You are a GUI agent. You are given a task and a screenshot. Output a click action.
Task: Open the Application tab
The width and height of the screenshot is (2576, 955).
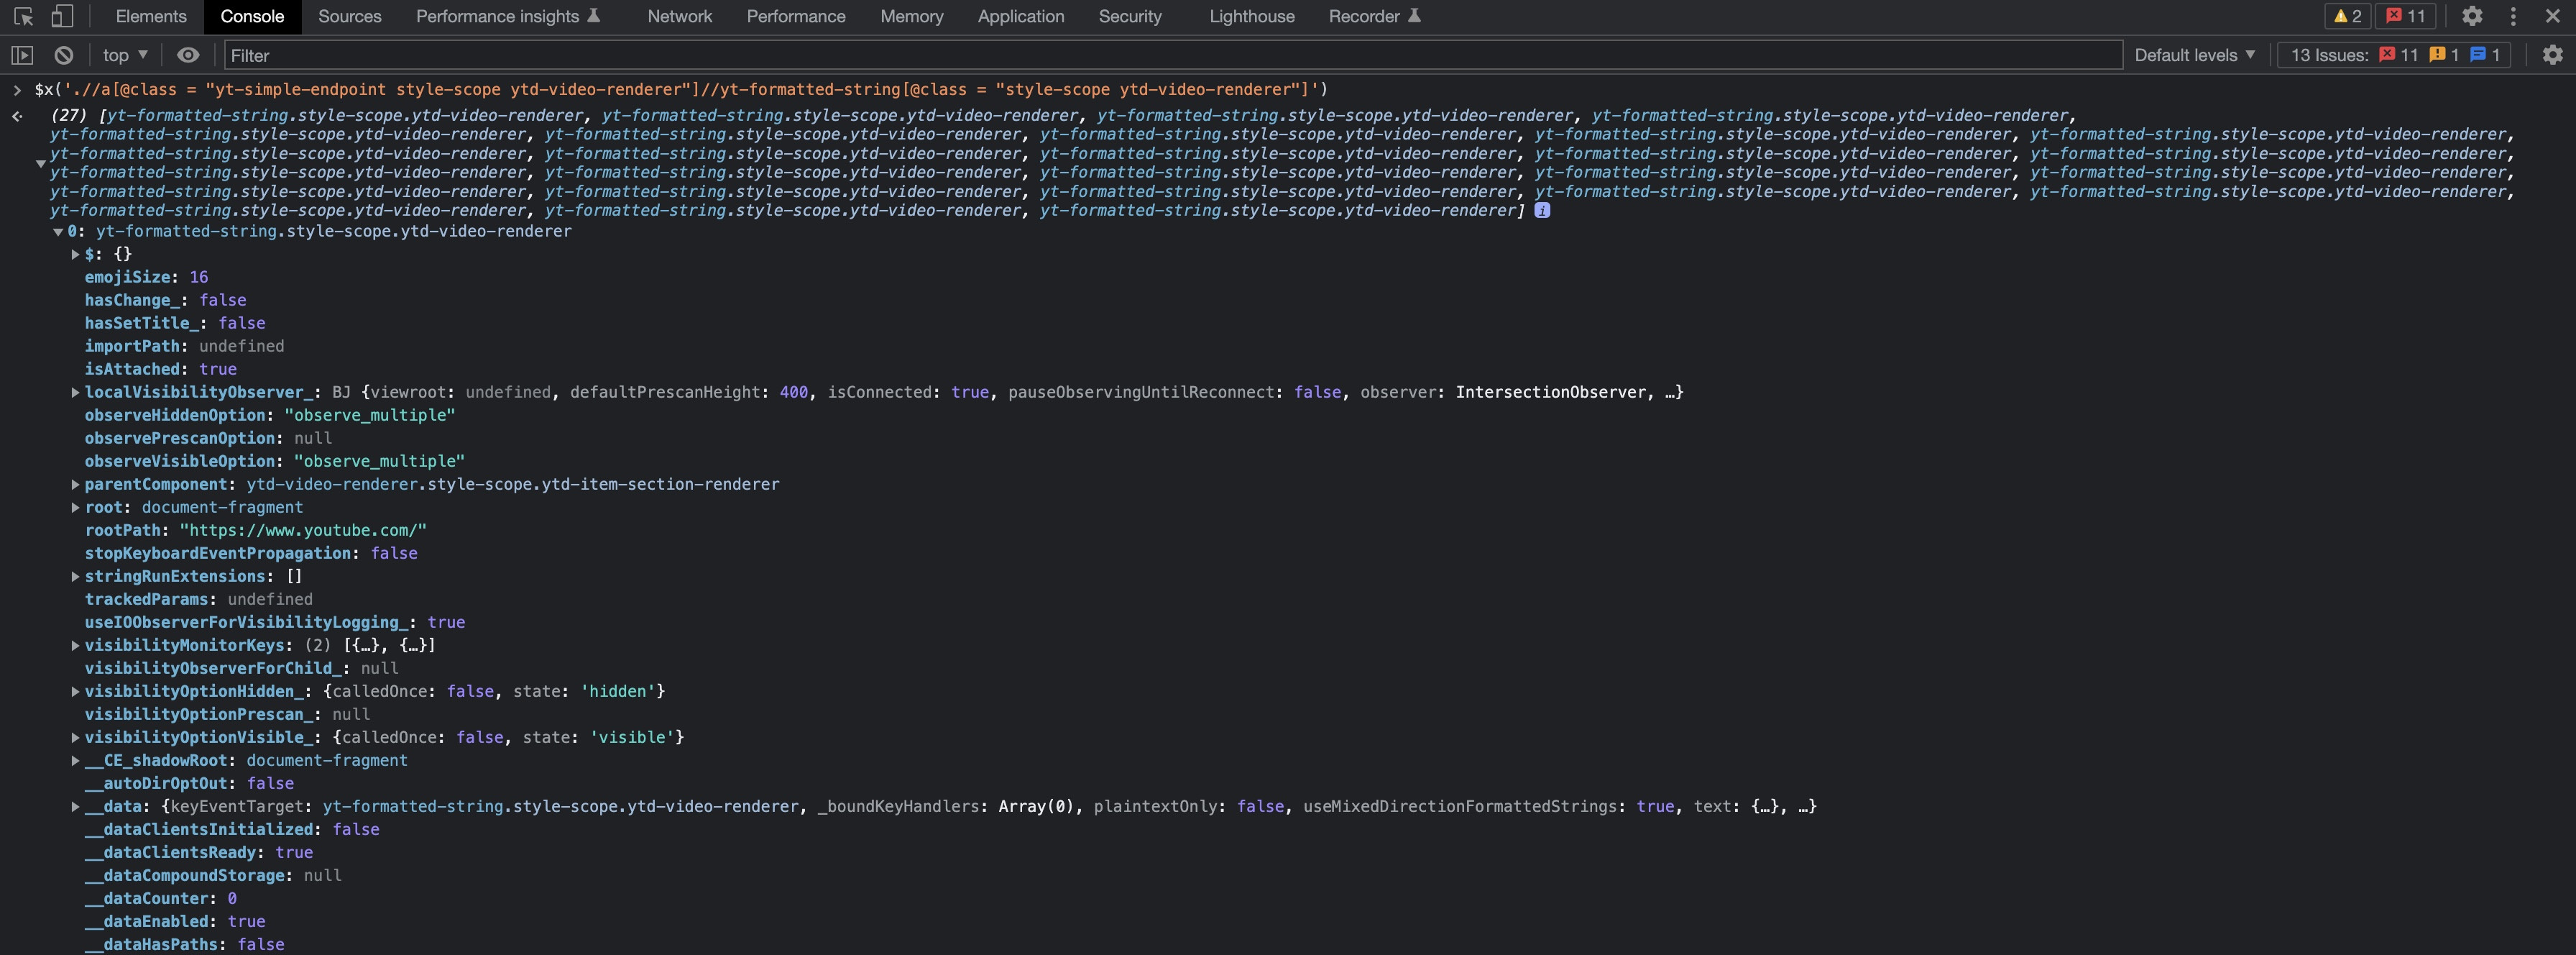[1021, 16]
